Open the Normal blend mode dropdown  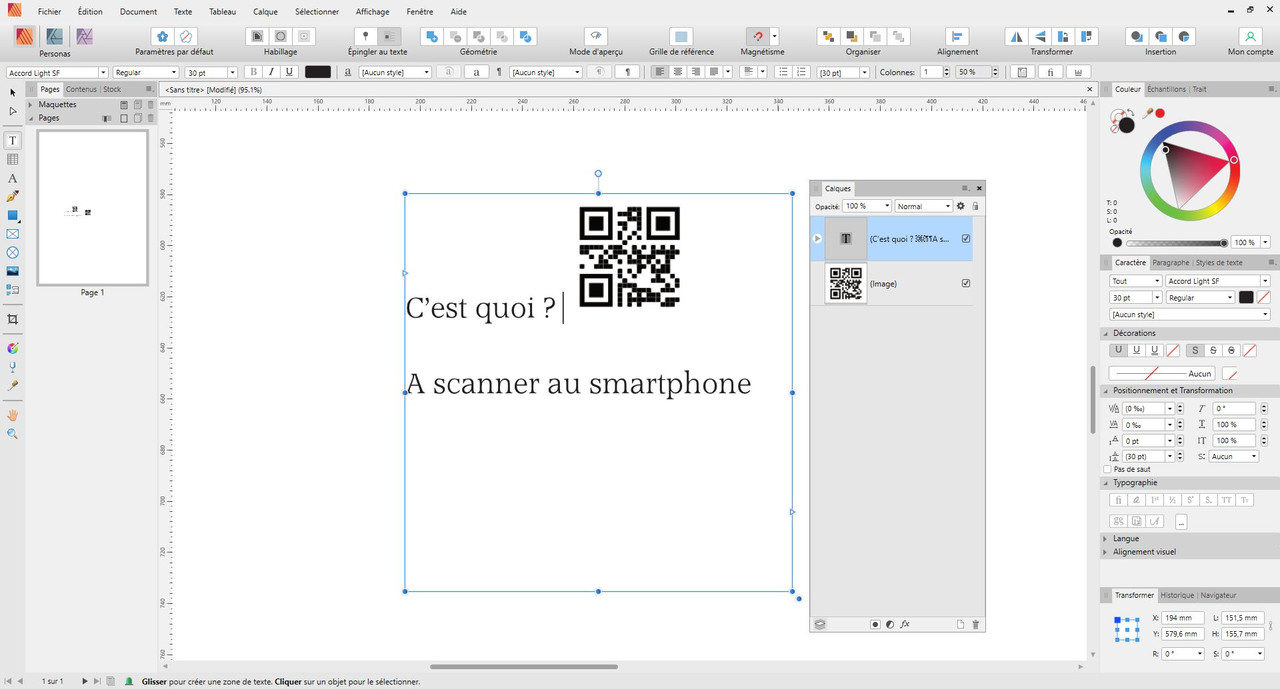(923, 206)
